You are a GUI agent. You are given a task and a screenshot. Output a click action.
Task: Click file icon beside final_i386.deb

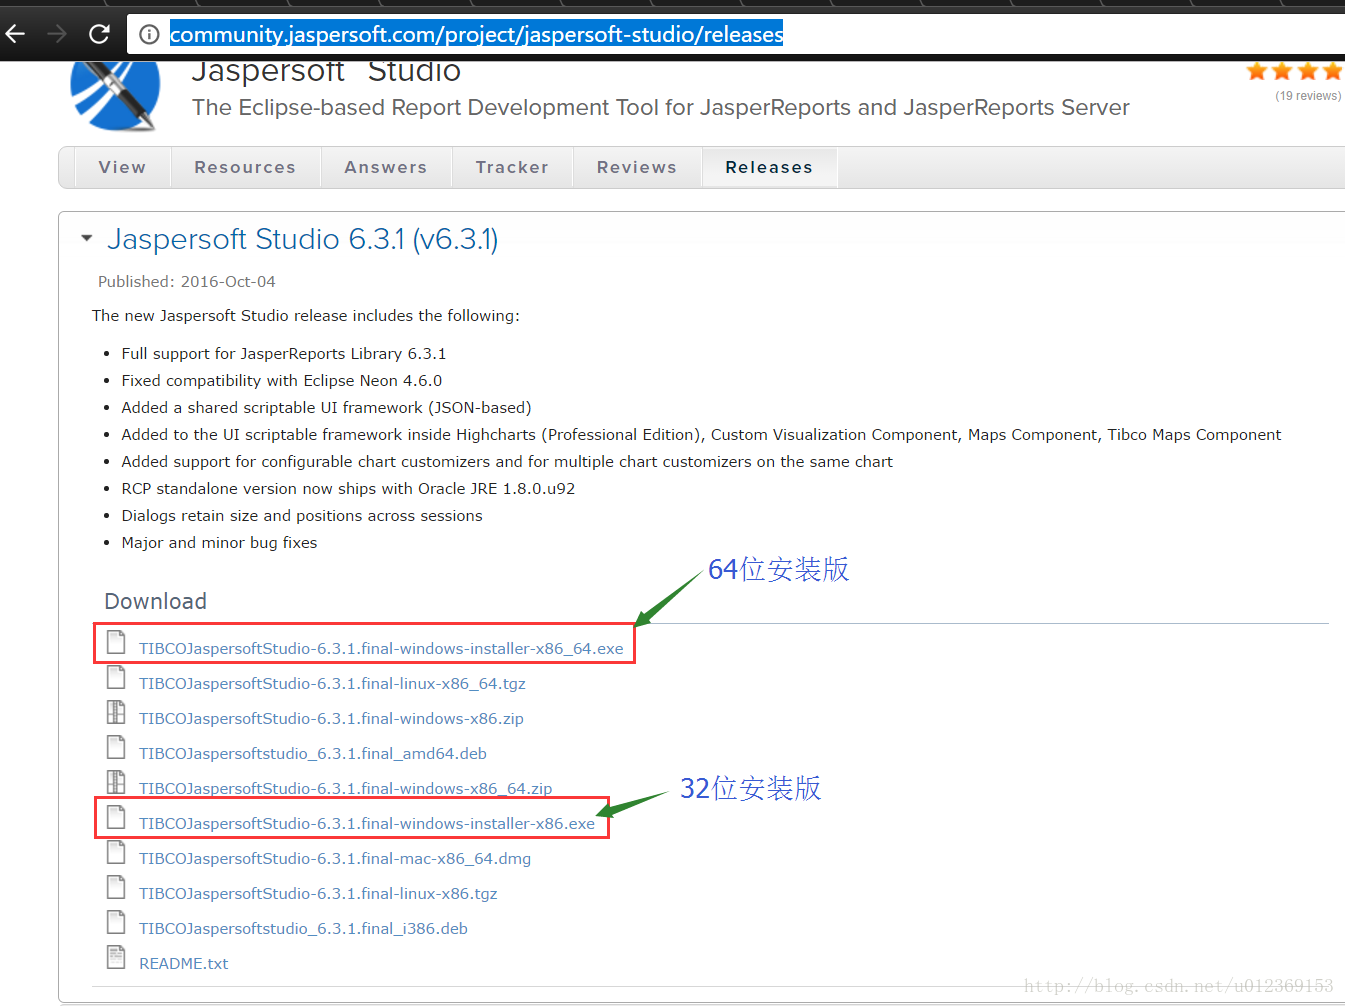pos(116,922)
